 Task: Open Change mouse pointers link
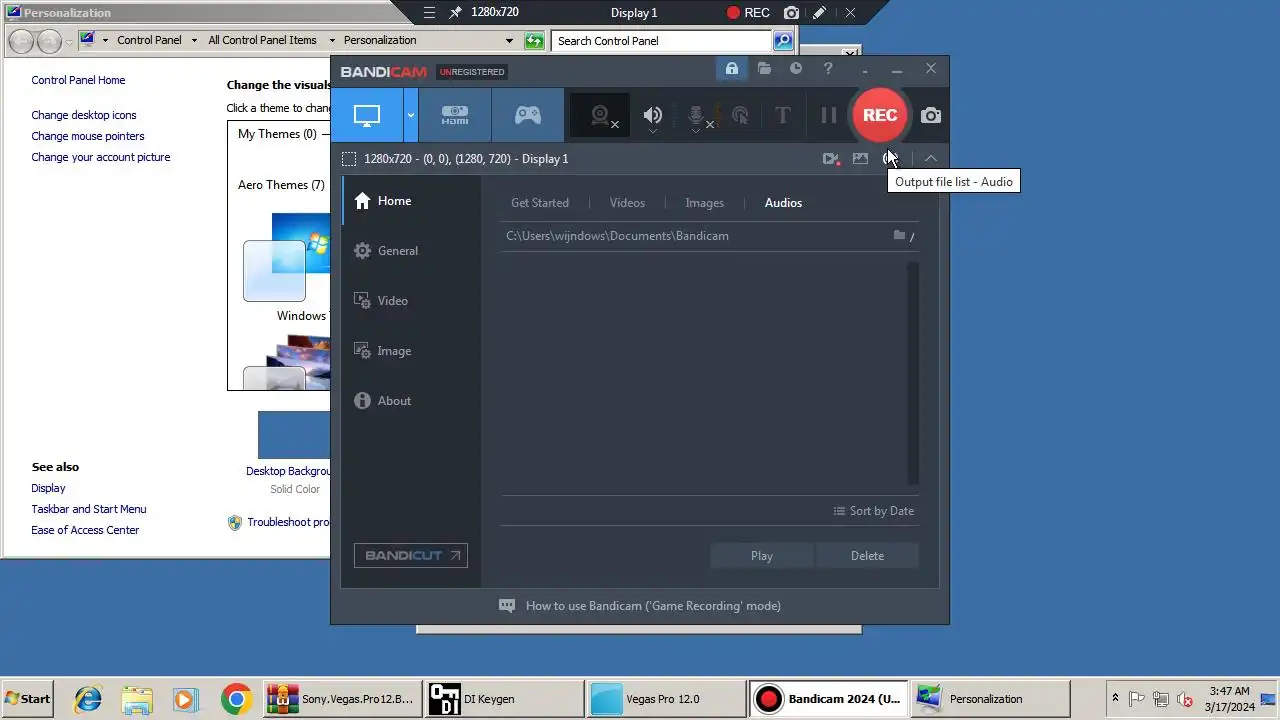[88, 136]
